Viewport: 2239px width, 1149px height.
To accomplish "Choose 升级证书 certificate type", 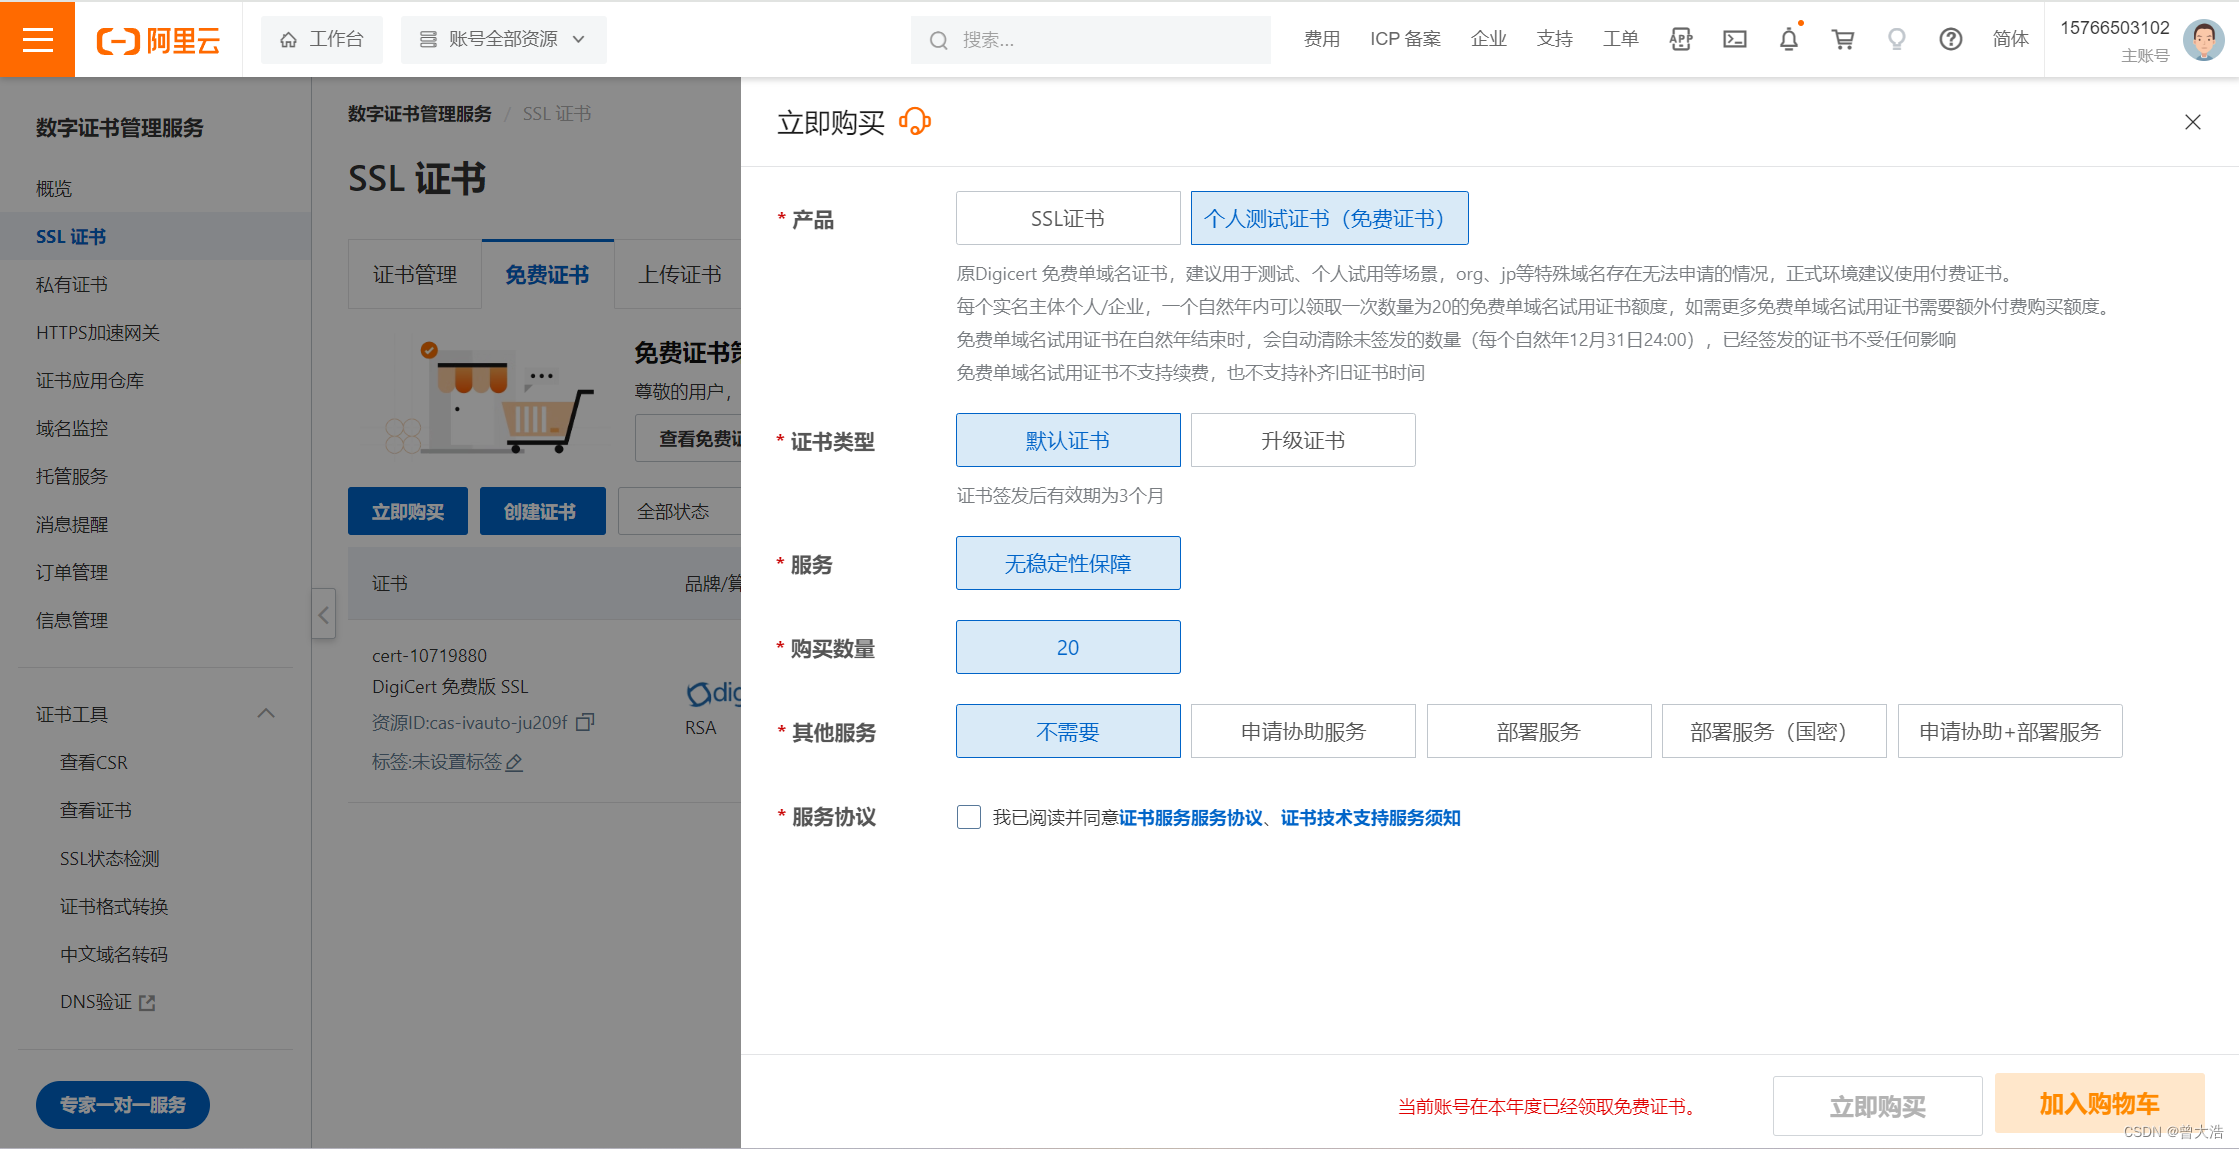I will [x=1303, y=440].
